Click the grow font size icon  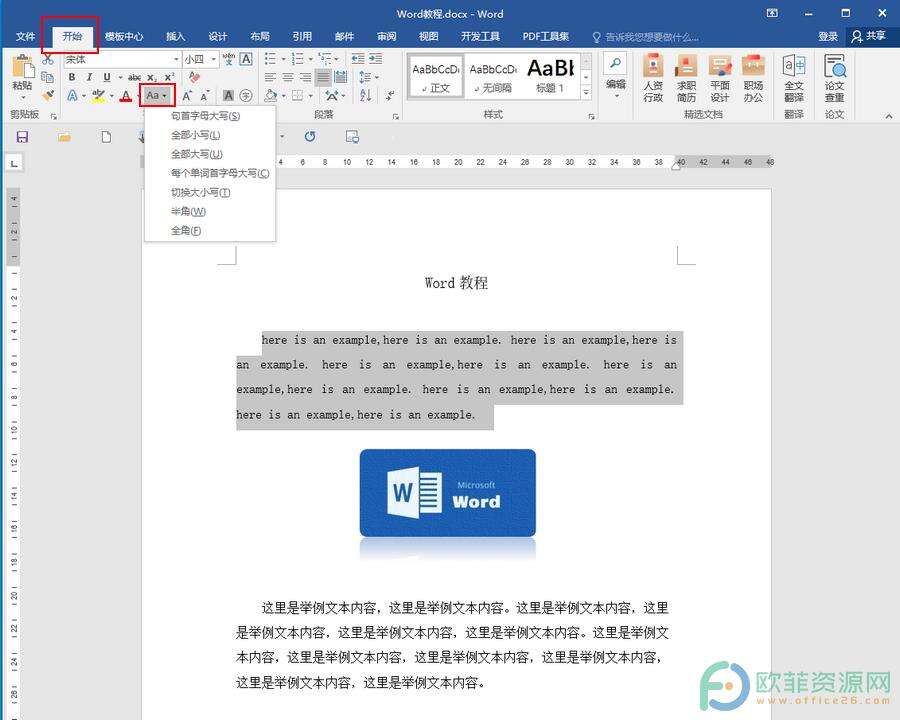coord(187,96)
